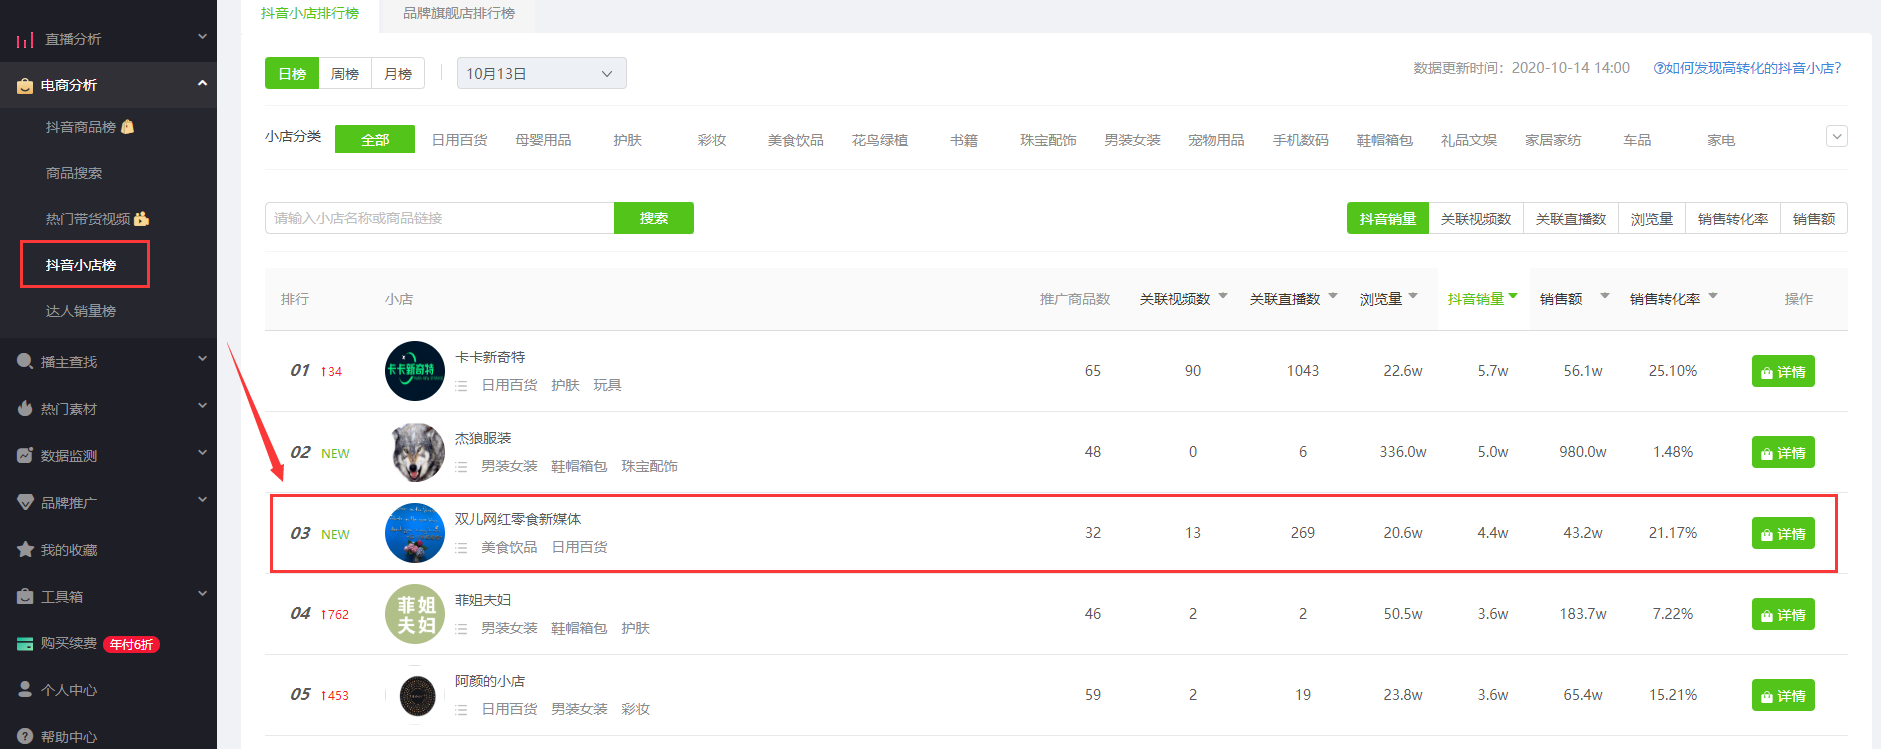Open 达人销量榜 in sidebar
The width and height of the screenshot is (1881, 749).
coord(81,311)
